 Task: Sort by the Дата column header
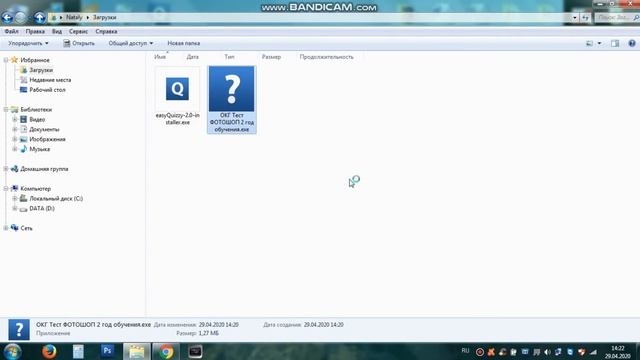pos(192,57)
